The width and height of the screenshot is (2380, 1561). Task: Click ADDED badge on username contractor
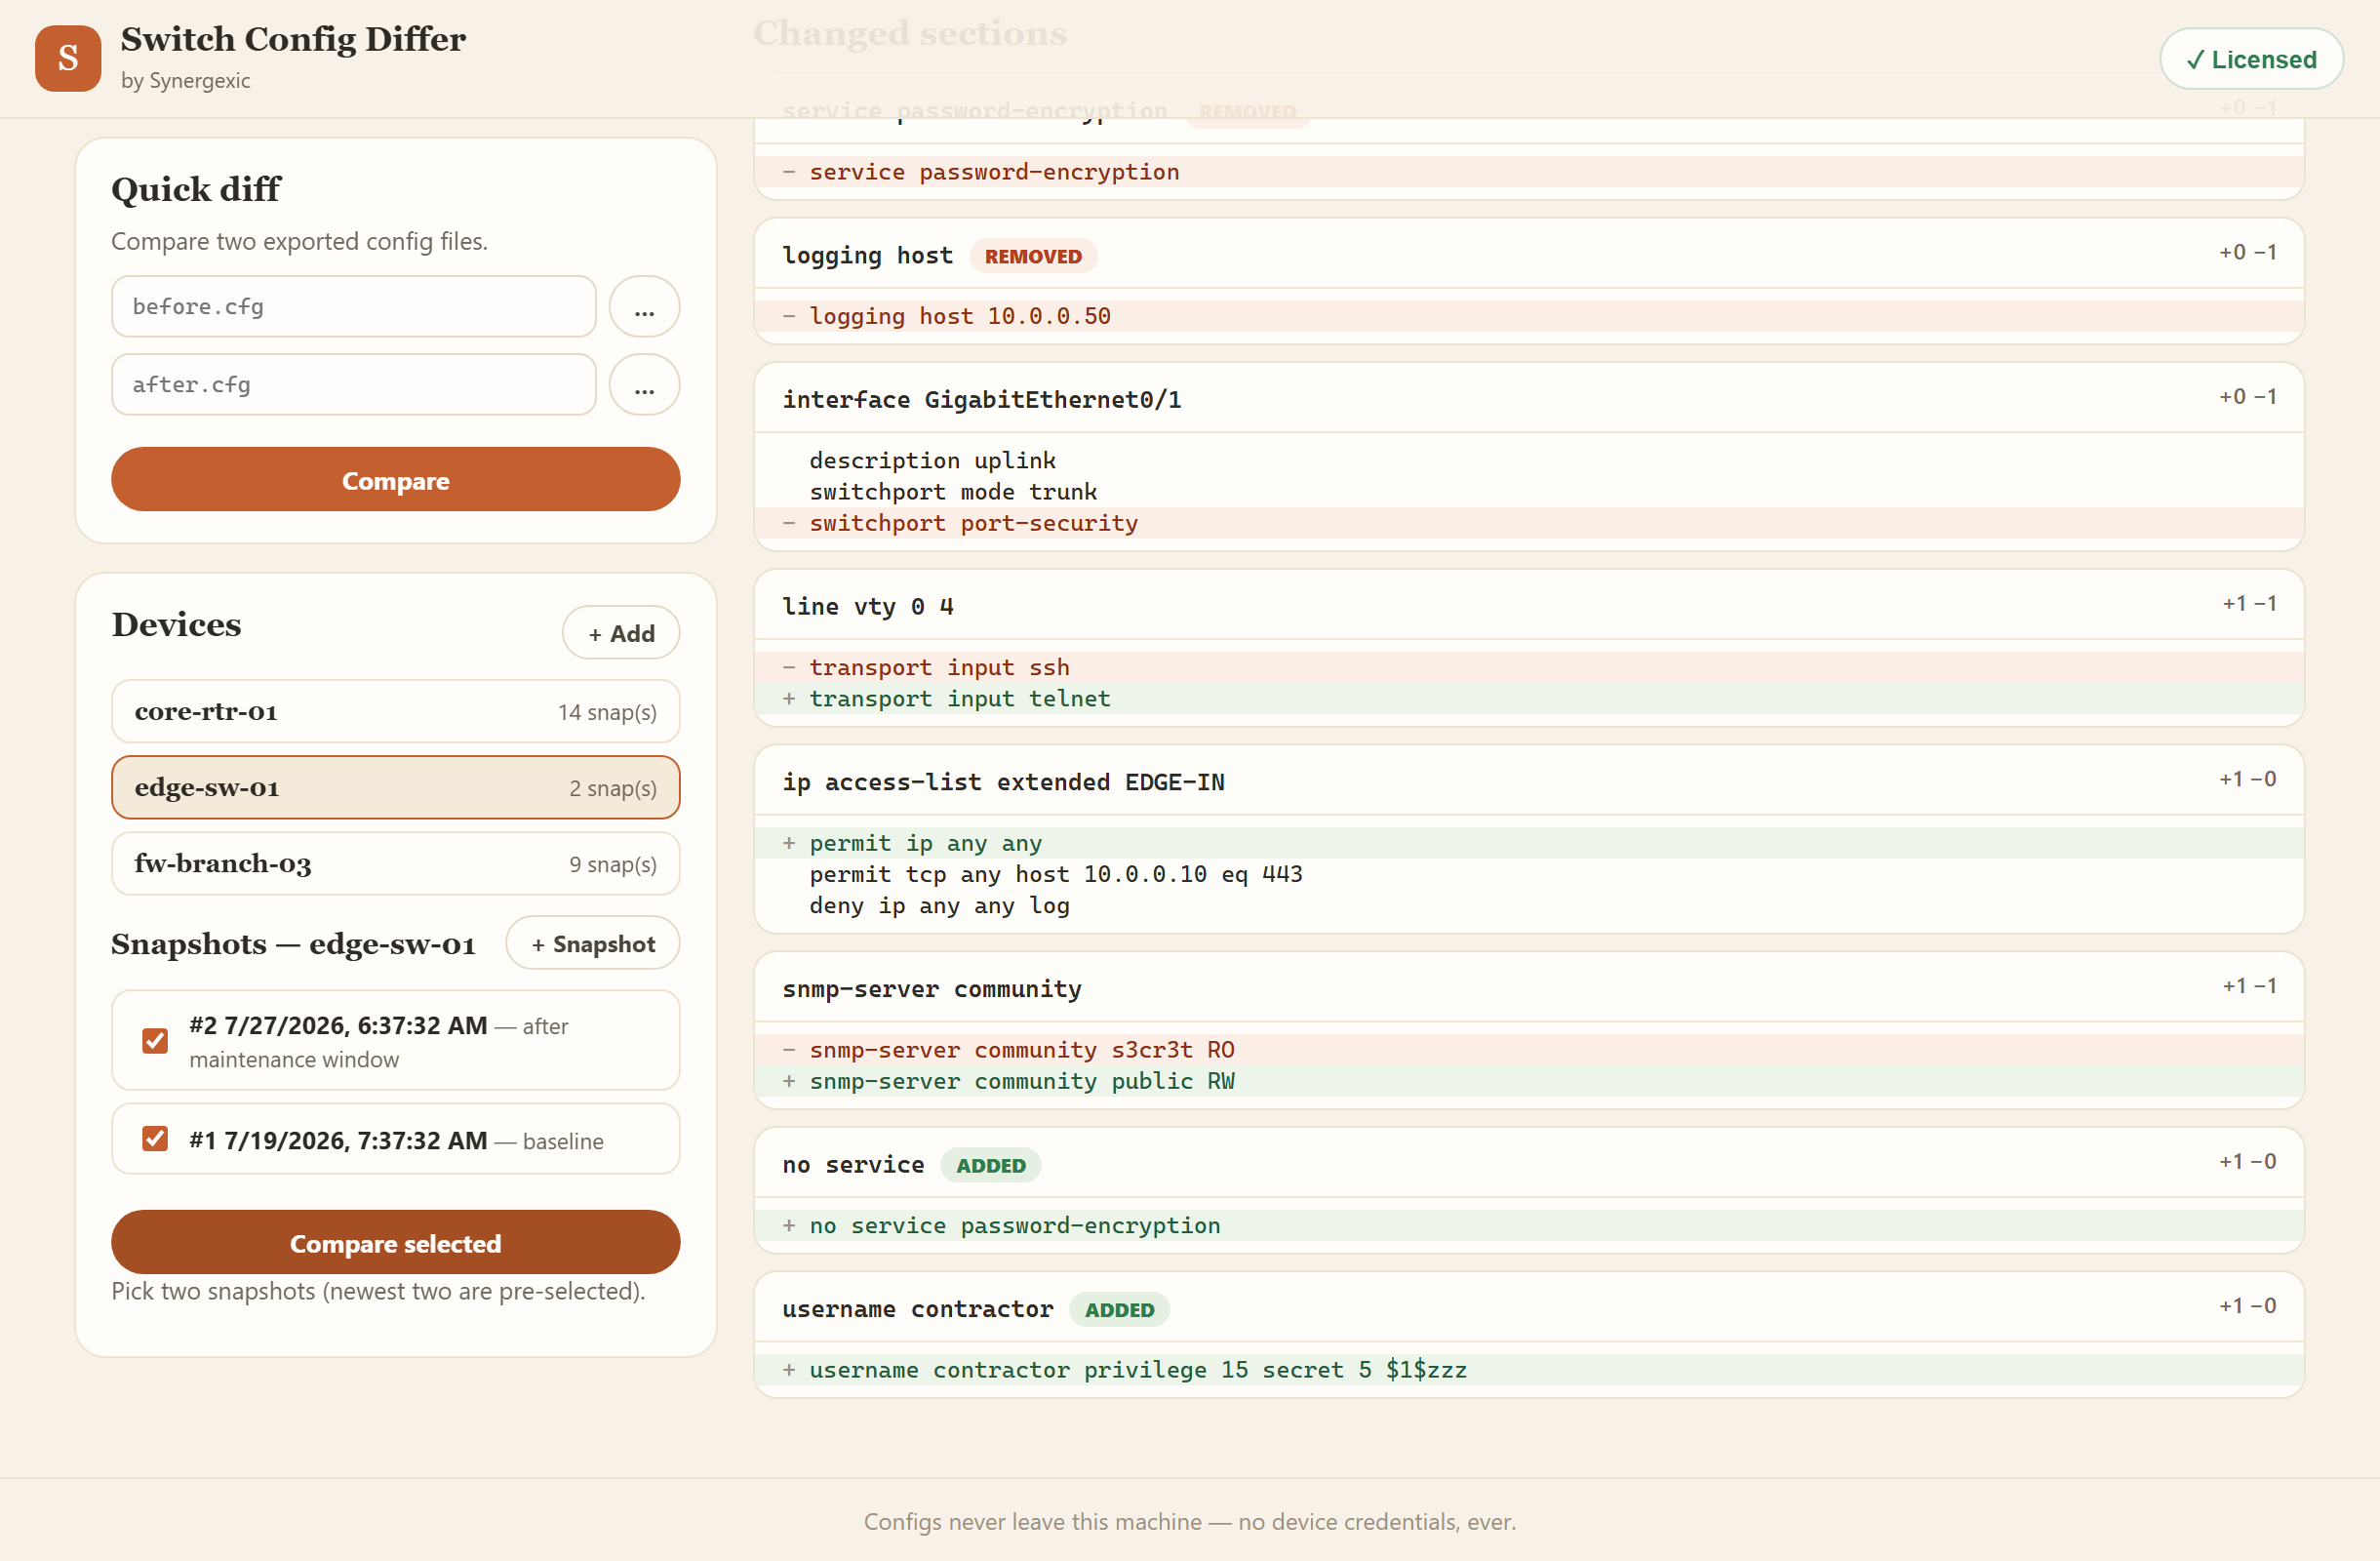click(1119, 1309)
